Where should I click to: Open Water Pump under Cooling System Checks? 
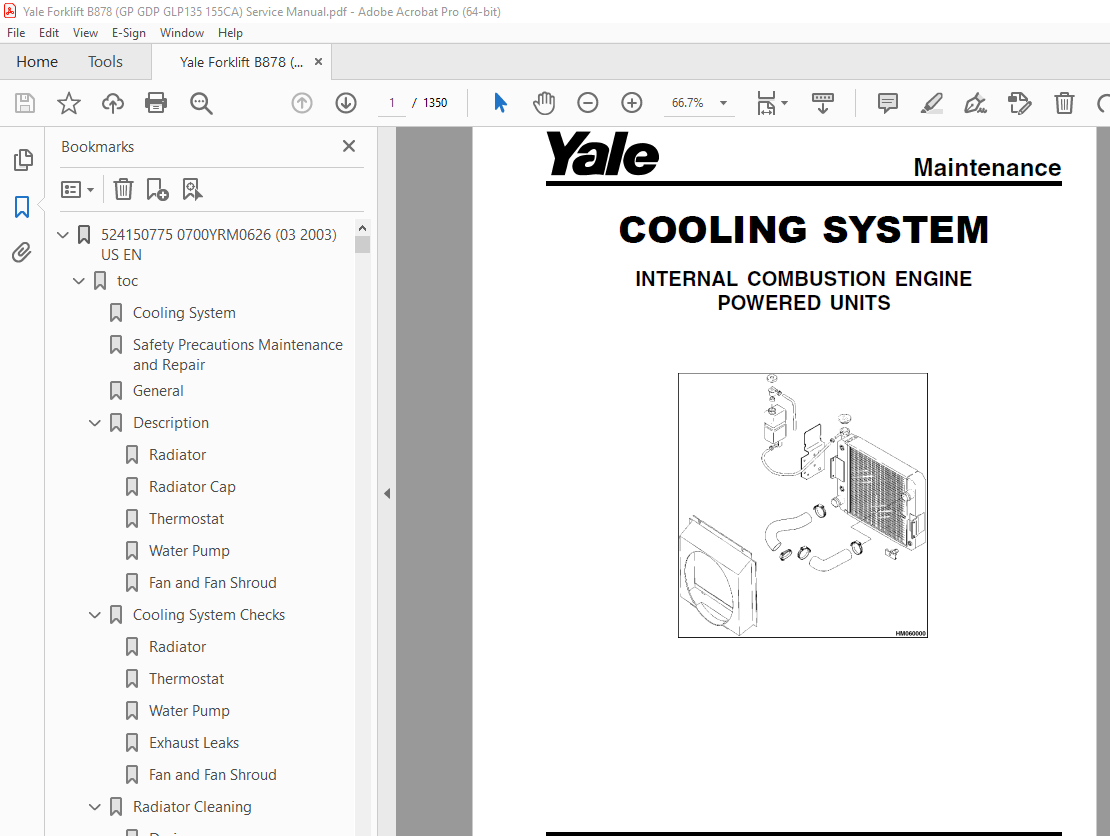[x=189, y=711]
